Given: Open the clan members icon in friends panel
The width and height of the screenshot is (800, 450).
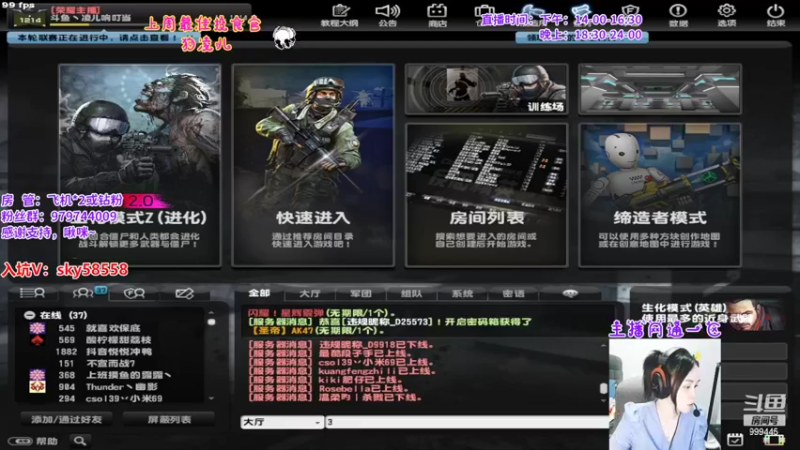Looking at the screenshot, I should pyautogui.click(x=134, y=293).
